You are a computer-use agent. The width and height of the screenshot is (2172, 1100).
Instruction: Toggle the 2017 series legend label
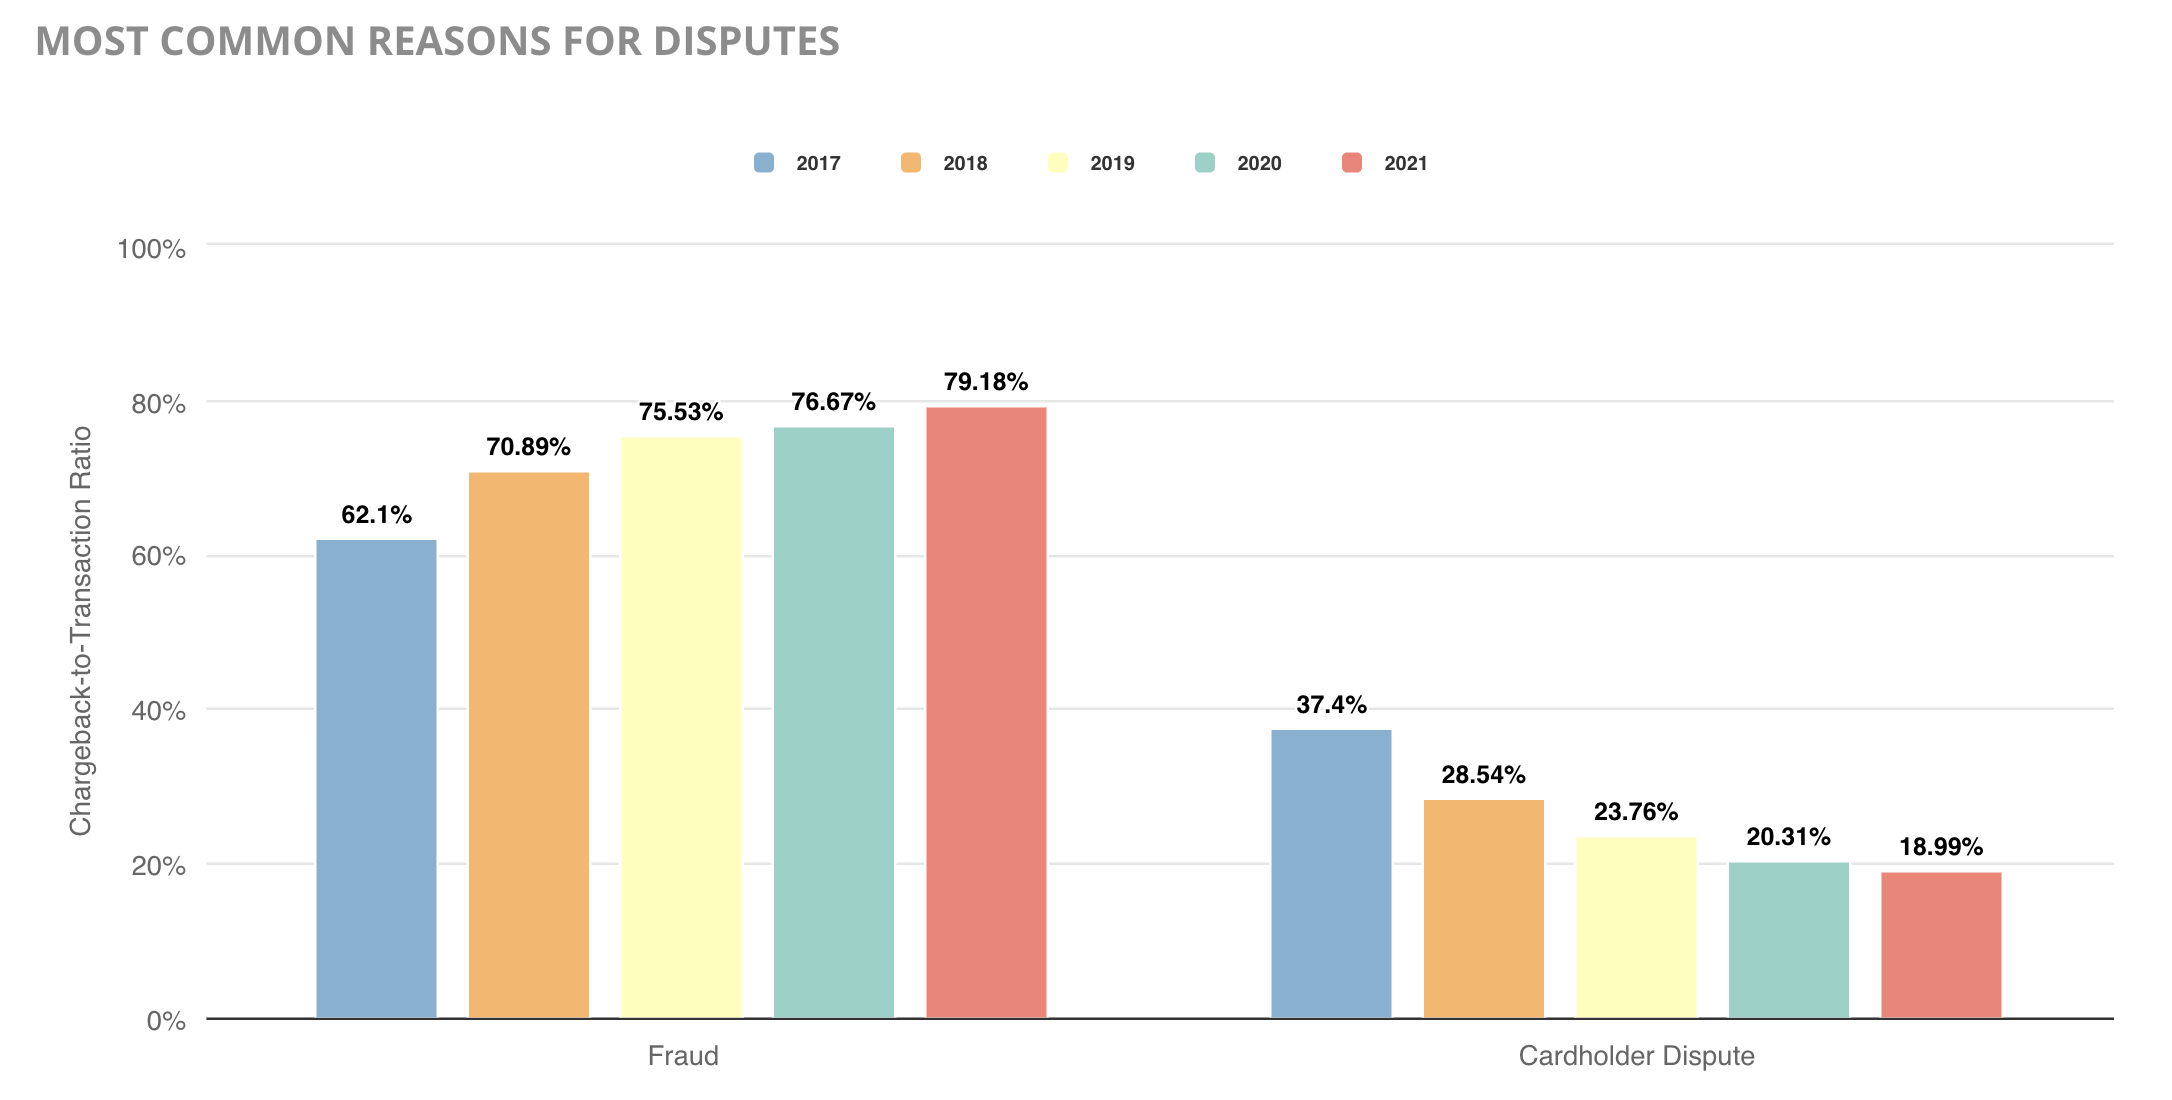818,164
